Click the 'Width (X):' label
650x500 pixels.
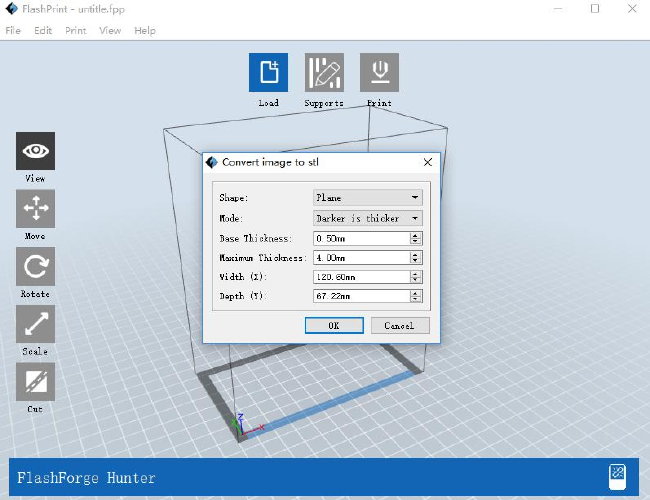(243, 277)
